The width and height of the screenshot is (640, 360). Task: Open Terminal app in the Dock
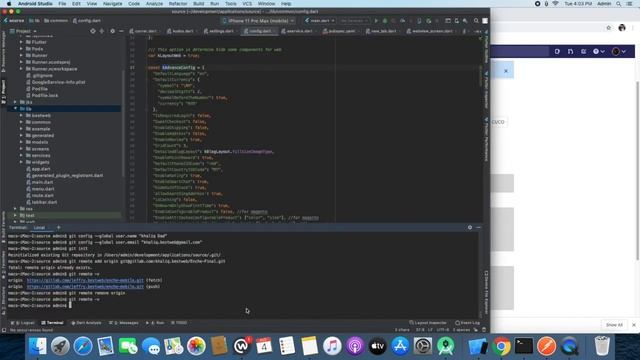[x=524, y=346]
